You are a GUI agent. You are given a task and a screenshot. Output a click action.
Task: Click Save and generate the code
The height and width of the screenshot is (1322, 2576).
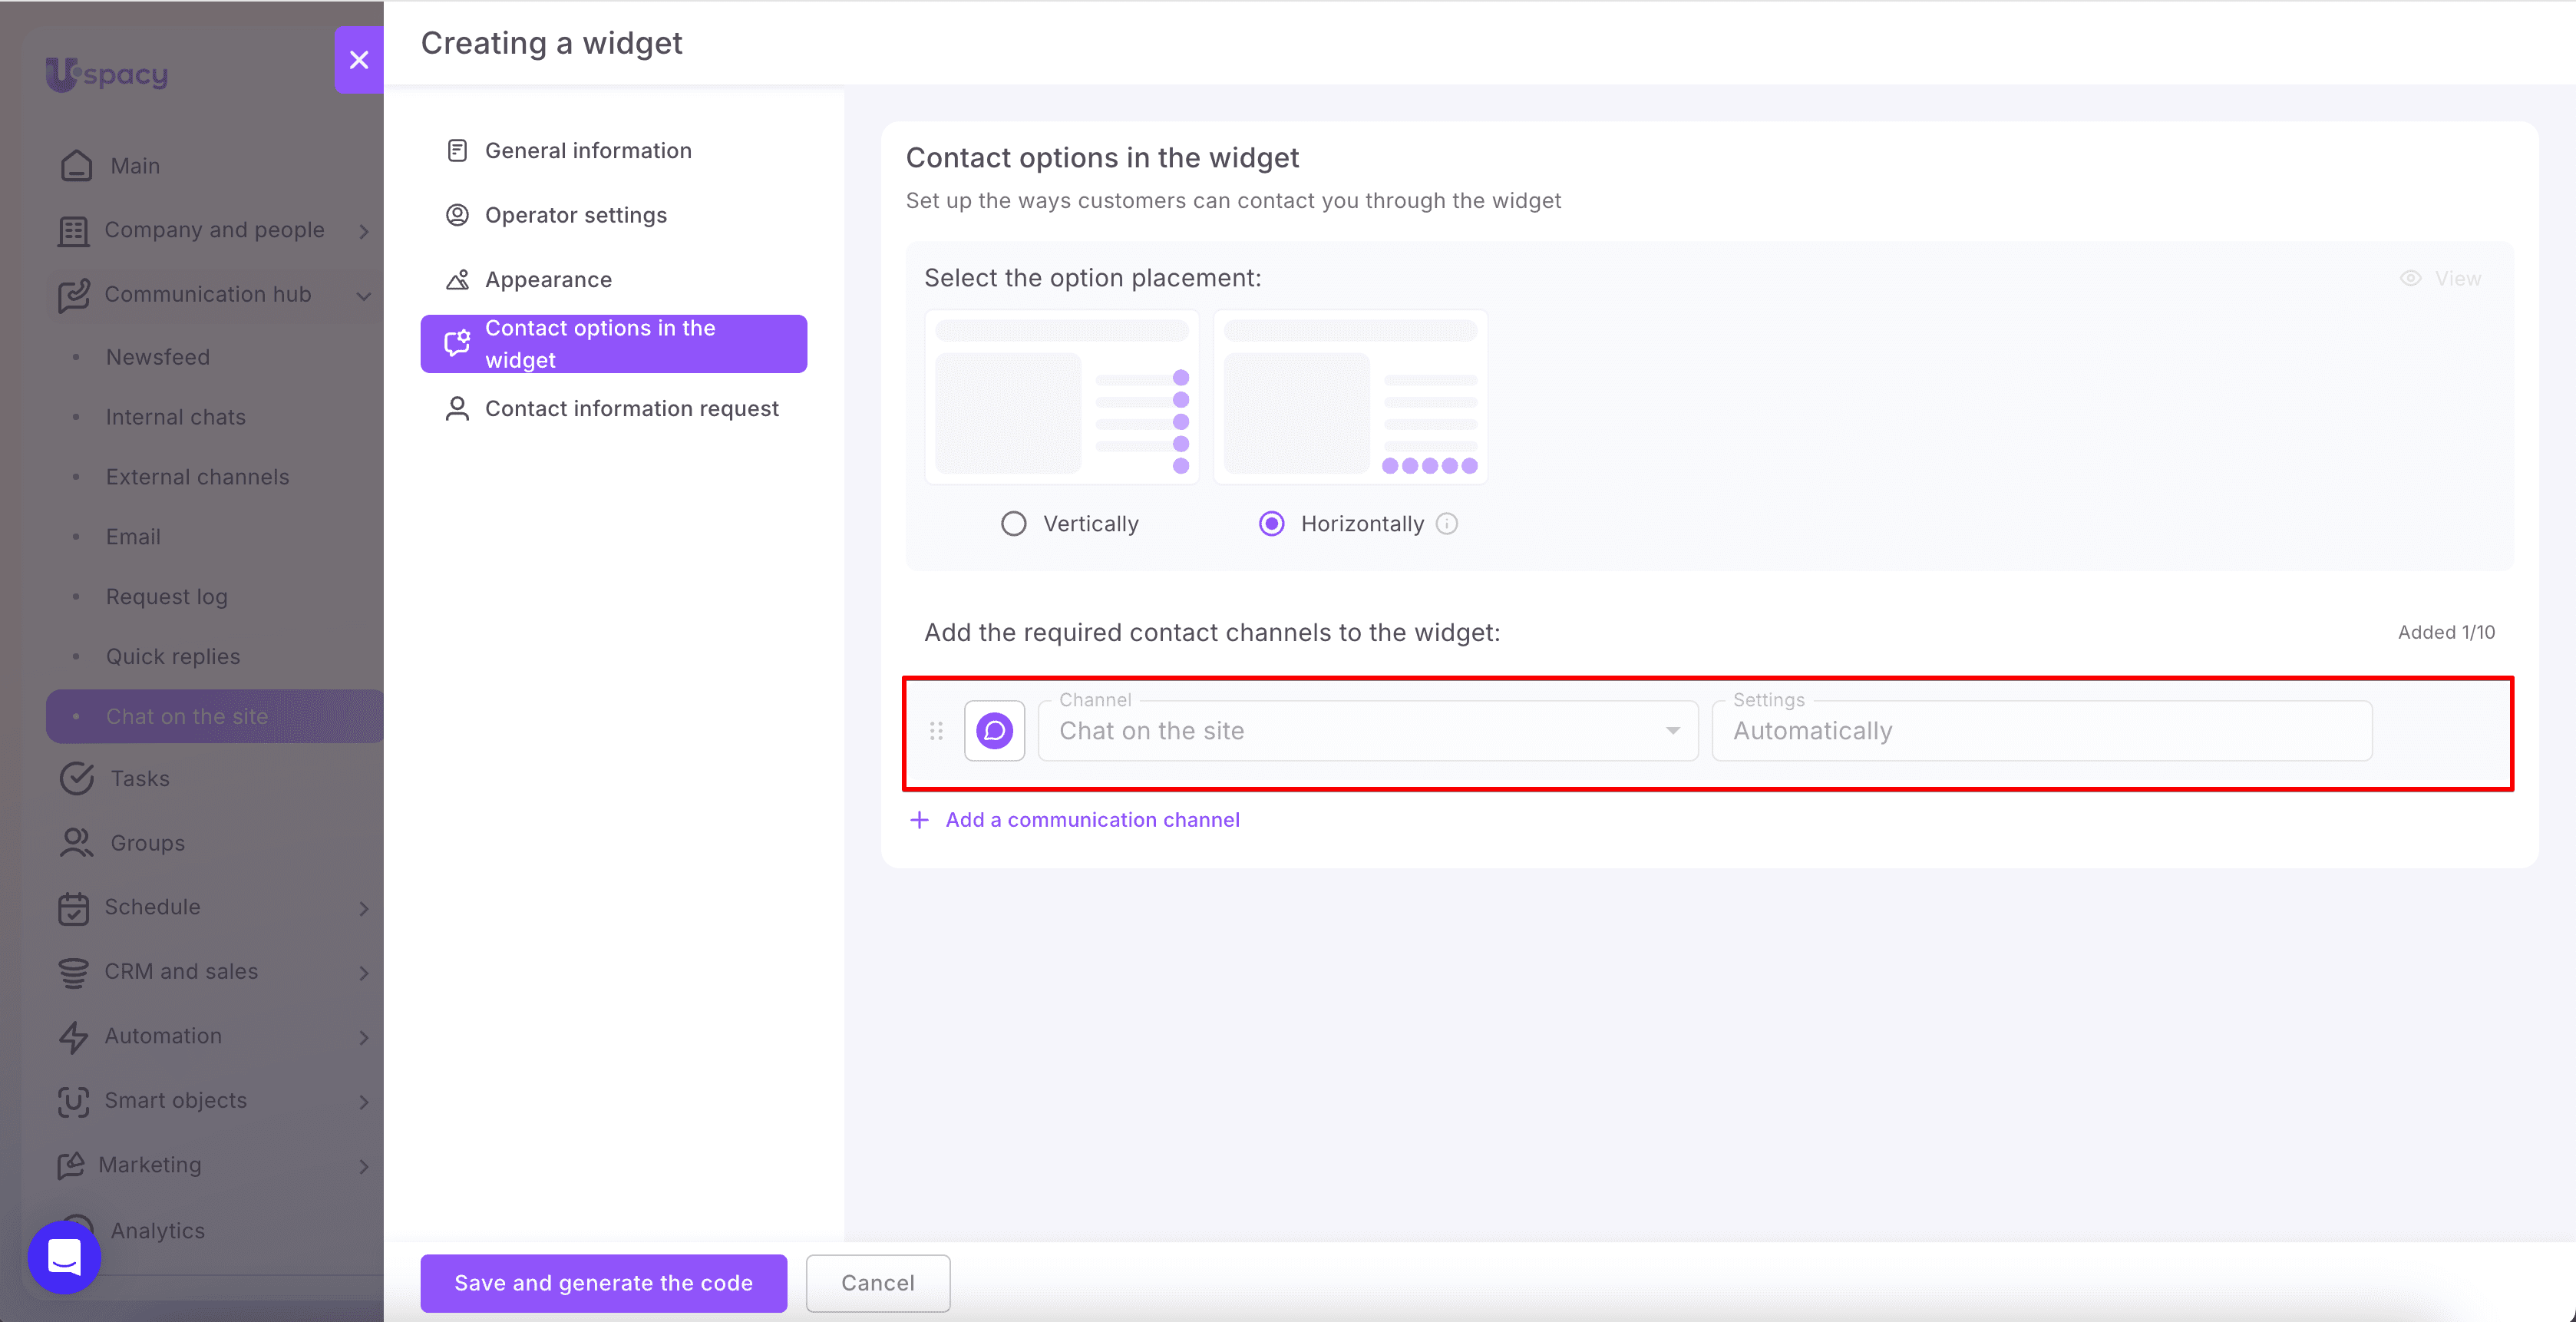604,1283
